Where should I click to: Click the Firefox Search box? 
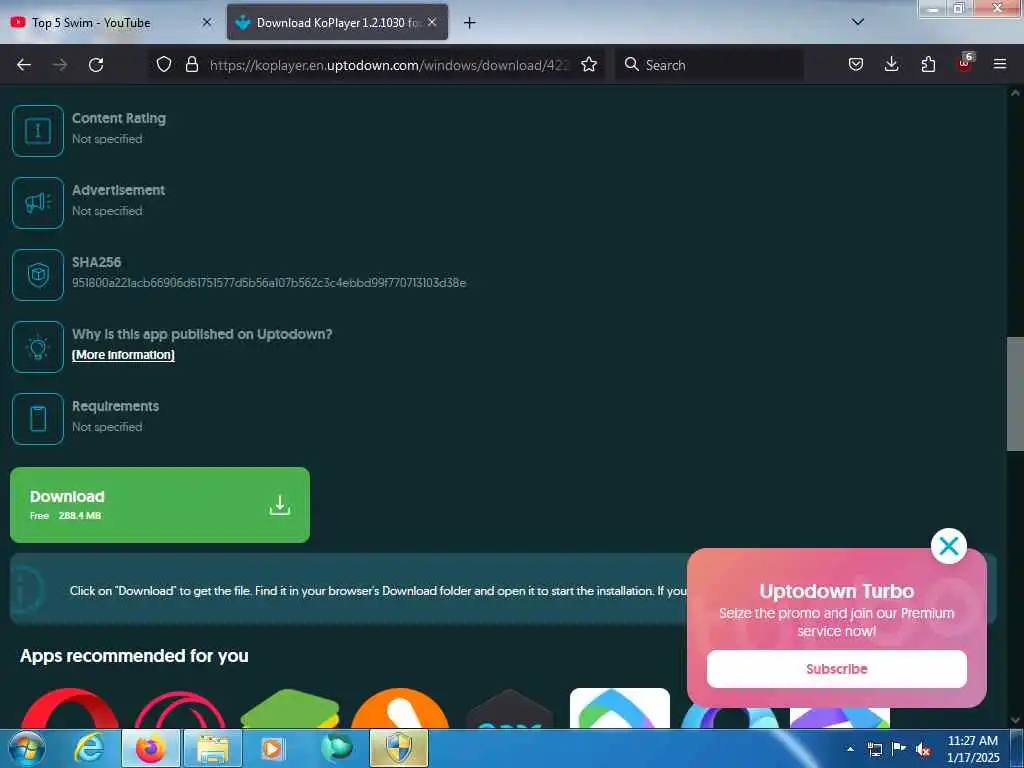[x=709, y=65]
